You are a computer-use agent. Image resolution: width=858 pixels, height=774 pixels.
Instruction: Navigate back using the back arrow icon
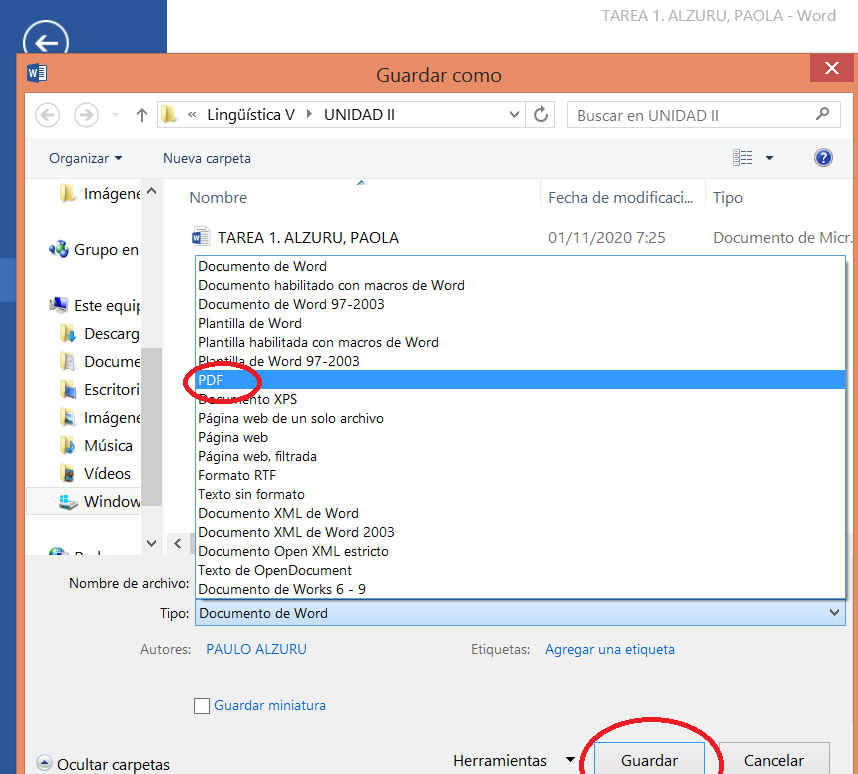47,114
